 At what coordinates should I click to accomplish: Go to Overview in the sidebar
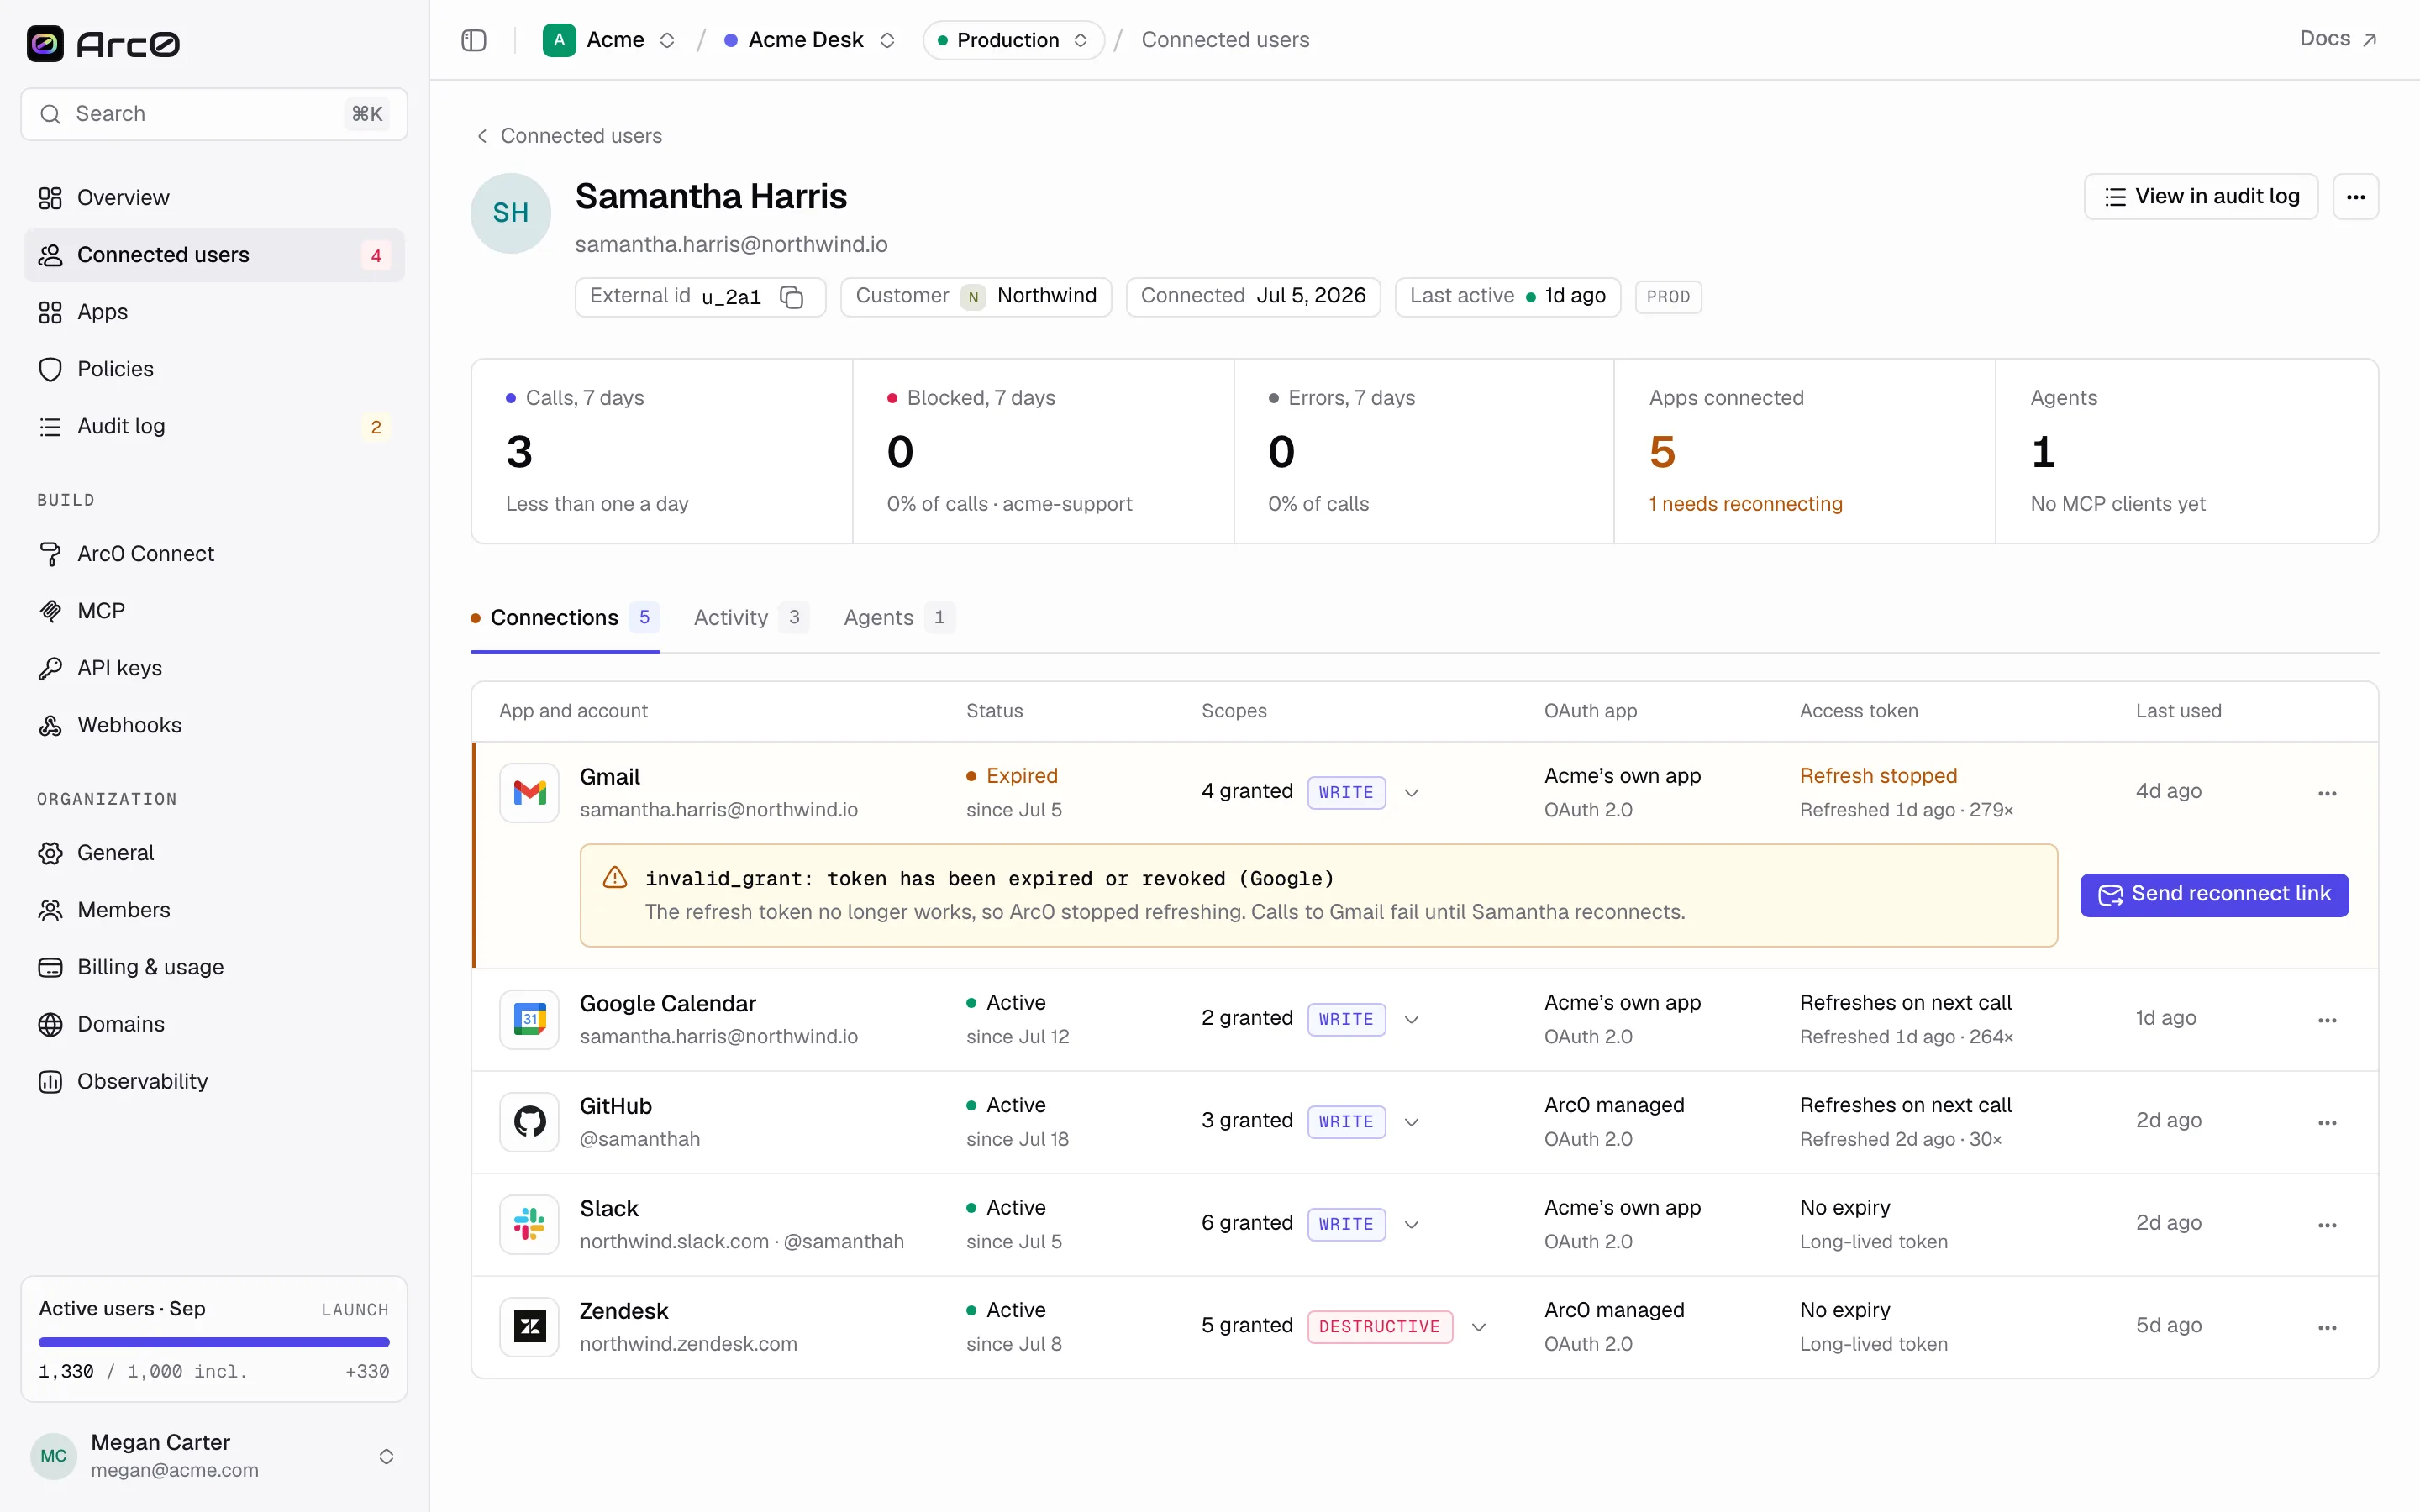(214, 198)
